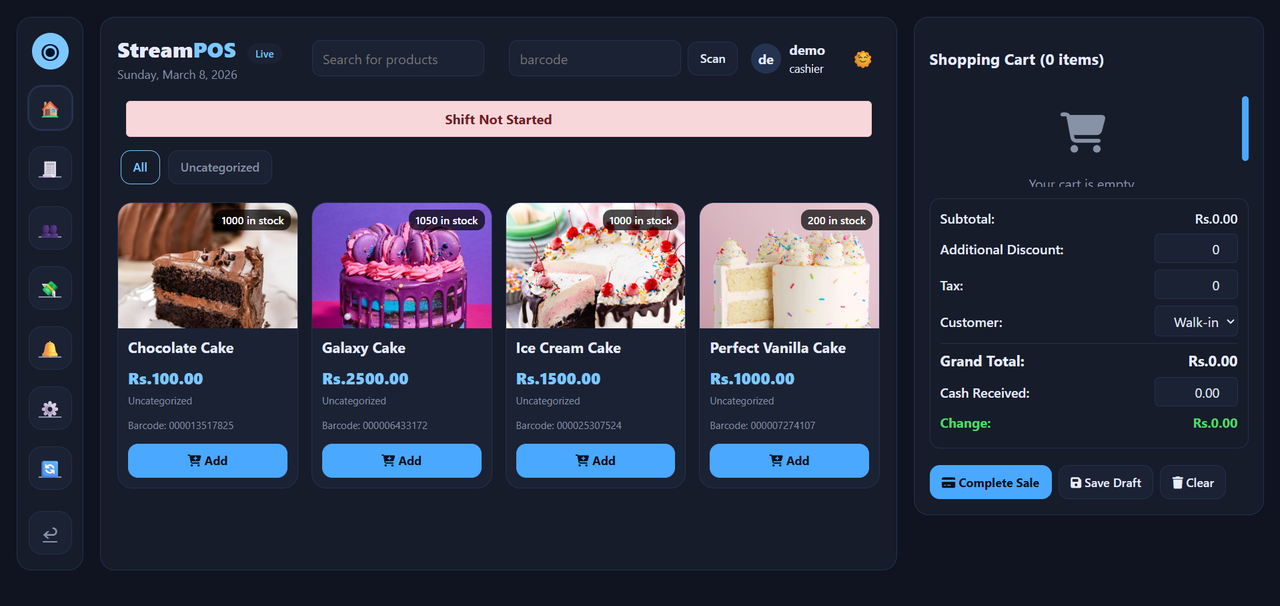Viewport: 1280px width, 606px height.
Task: Clear the shopping cart
Action: coord(1192,482)
